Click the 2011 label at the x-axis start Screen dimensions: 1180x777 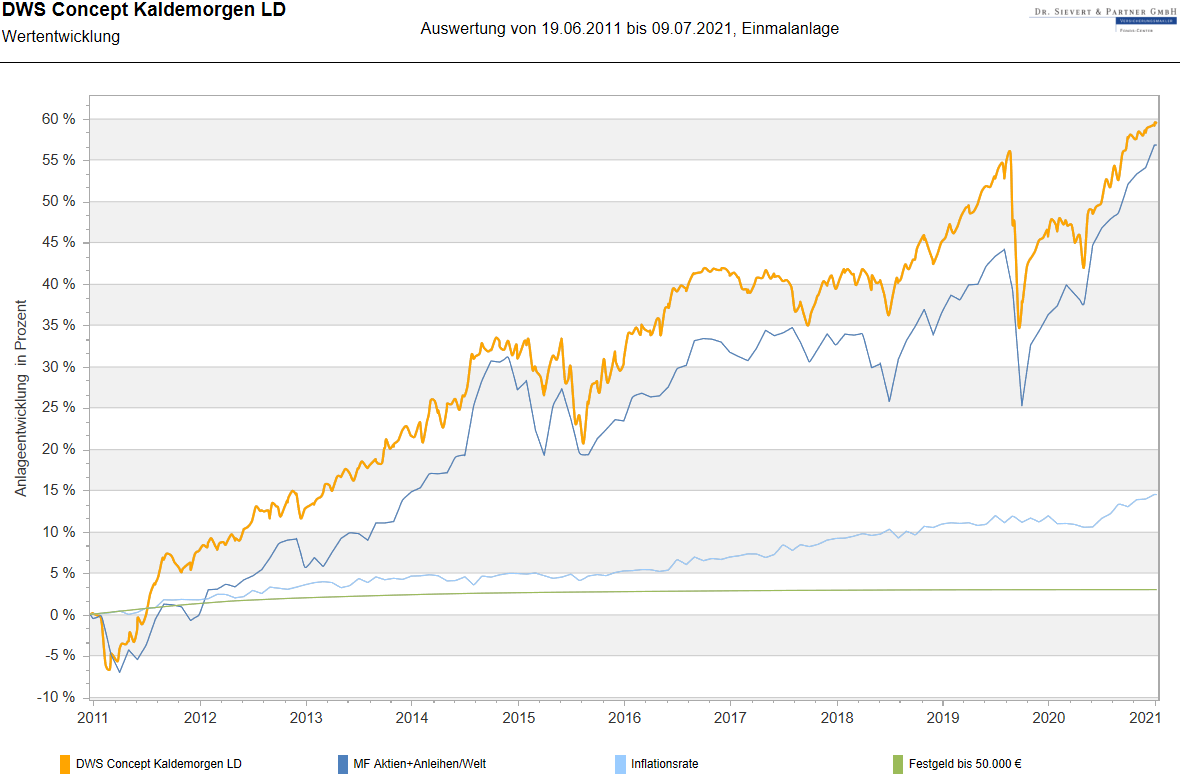pos(93,717)
